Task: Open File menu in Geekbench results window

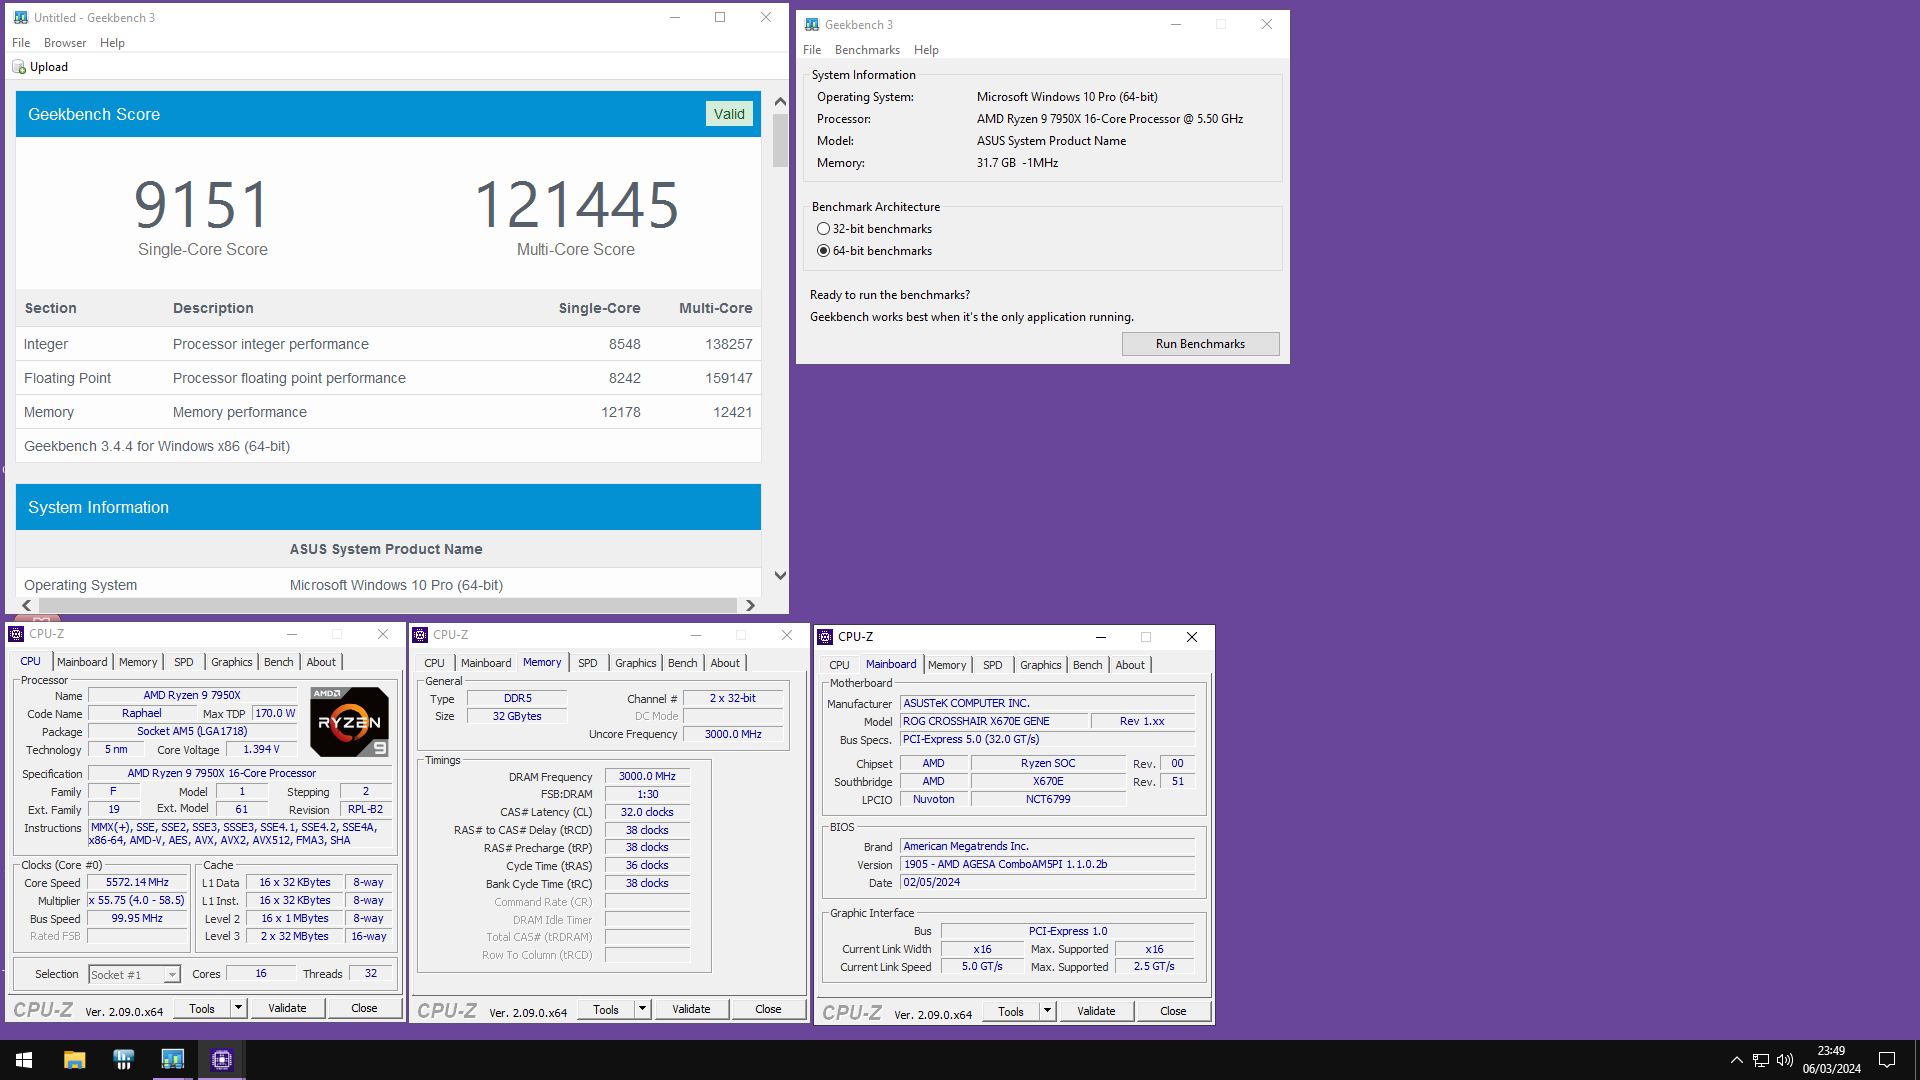Action: tap(21, 43)
